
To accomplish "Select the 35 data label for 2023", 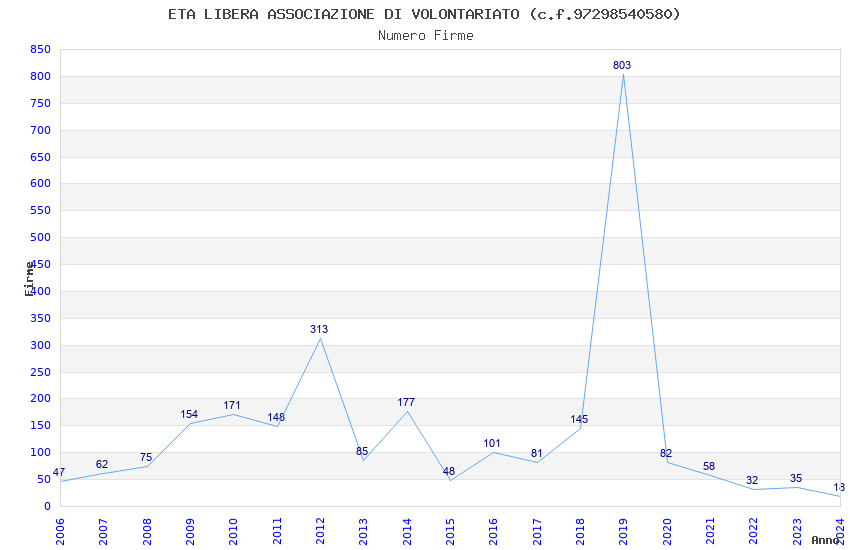I will pos(796,478).
